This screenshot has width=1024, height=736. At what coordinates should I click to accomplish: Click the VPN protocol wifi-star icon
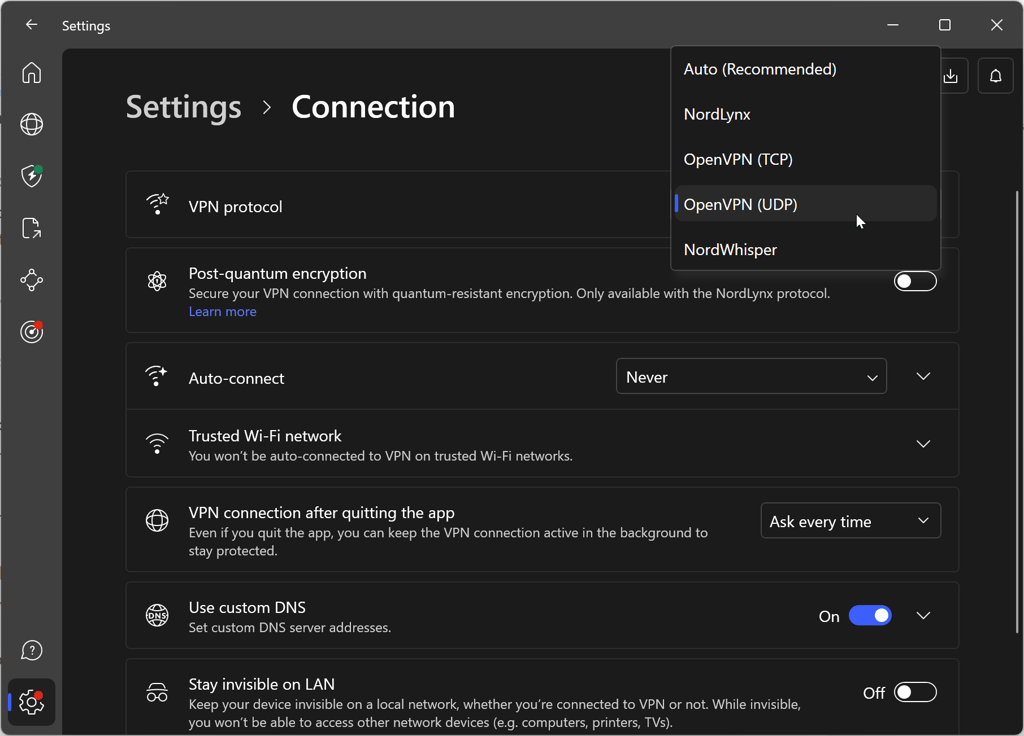157,204
